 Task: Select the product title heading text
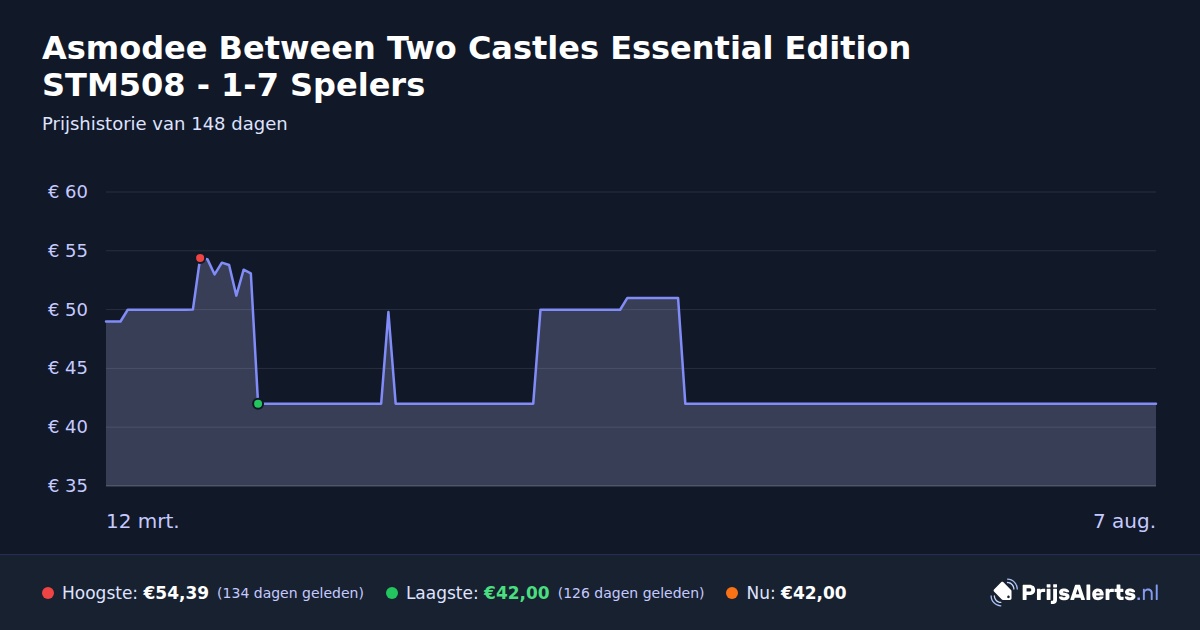pos(476,66)
